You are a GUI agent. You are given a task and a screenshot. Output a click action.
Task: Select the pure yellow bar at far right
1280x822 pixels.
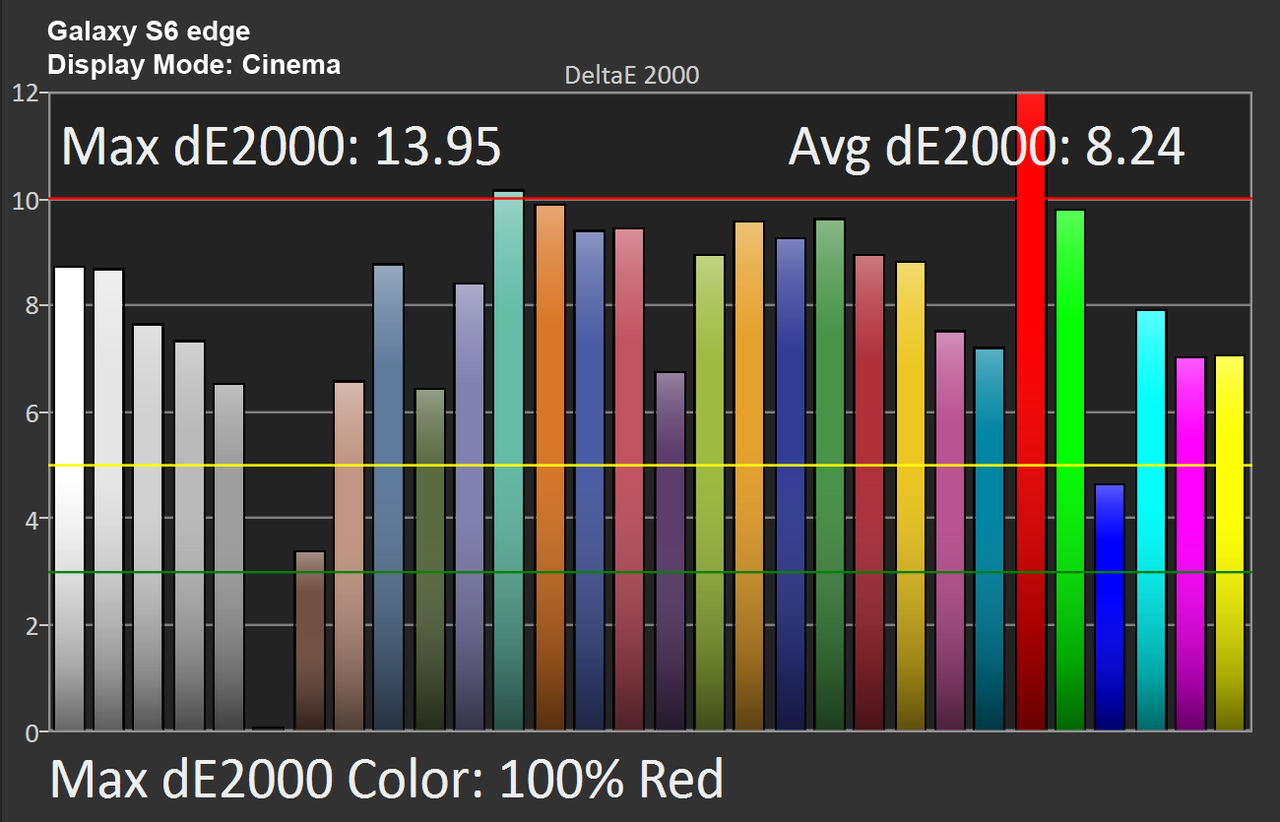click(x=1231, y=543)
